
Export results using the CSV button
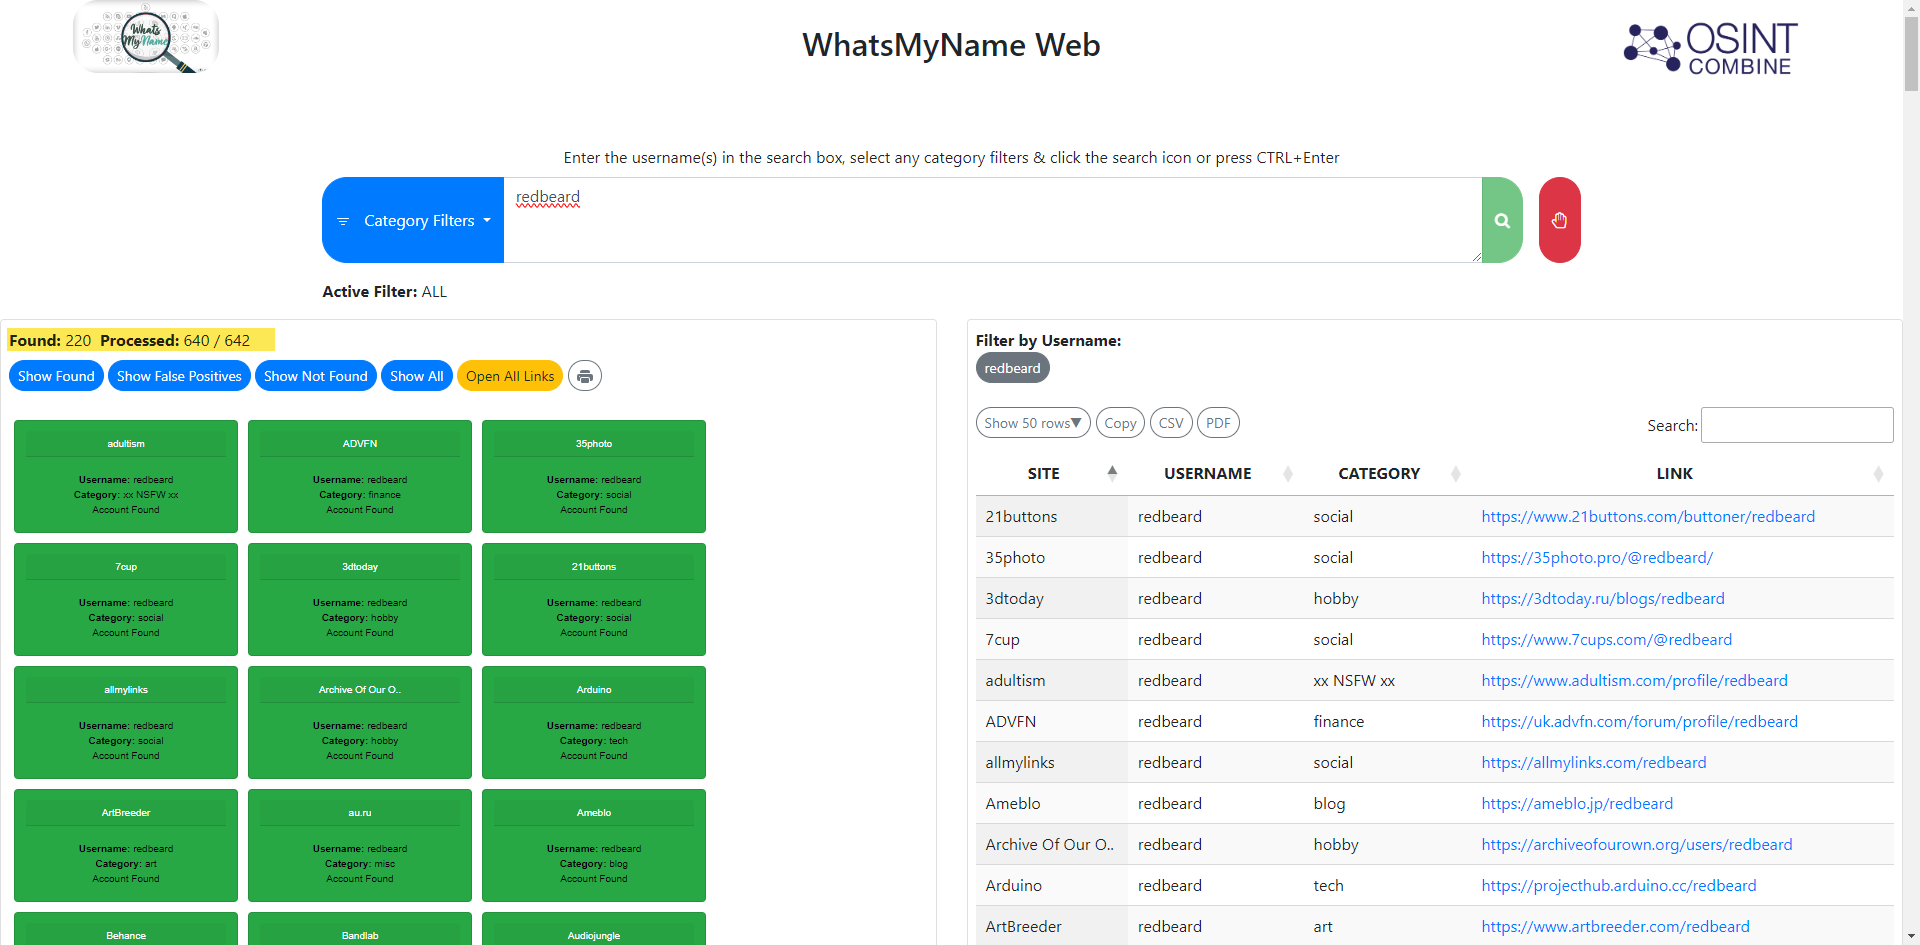tap(1170, 422)
